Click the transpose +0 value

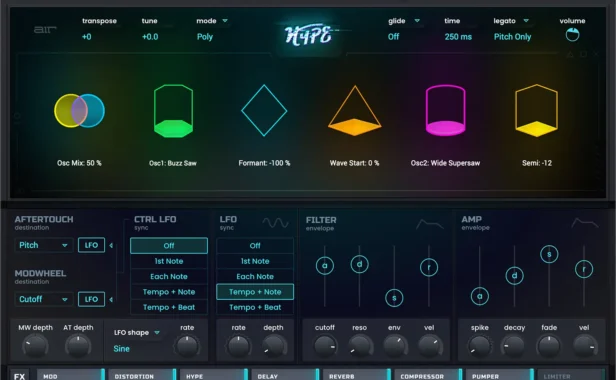[x=87, y=37]
